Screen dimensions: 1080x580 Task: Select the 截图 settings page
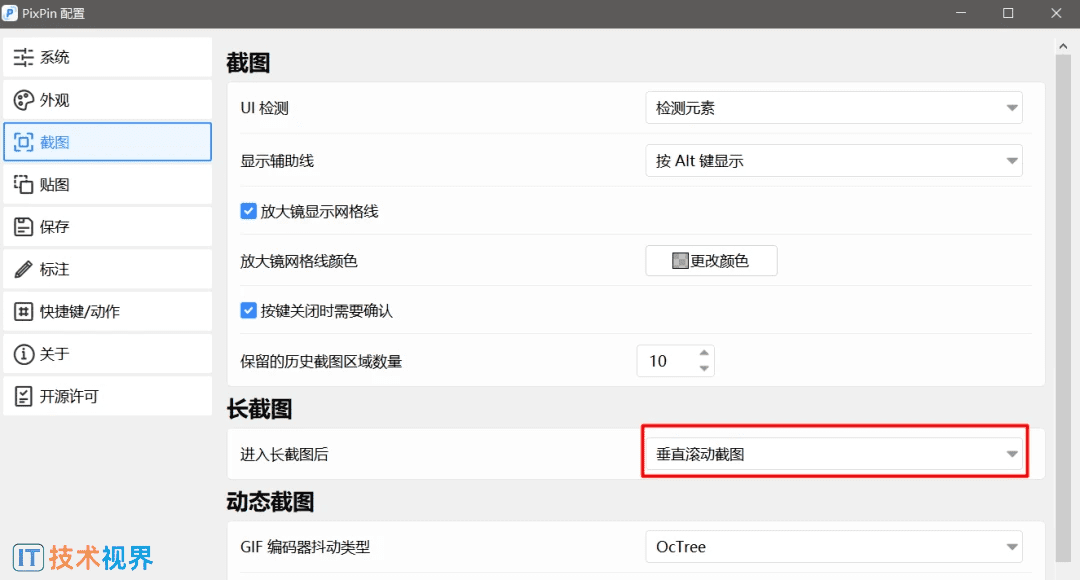tap(107, 142)
